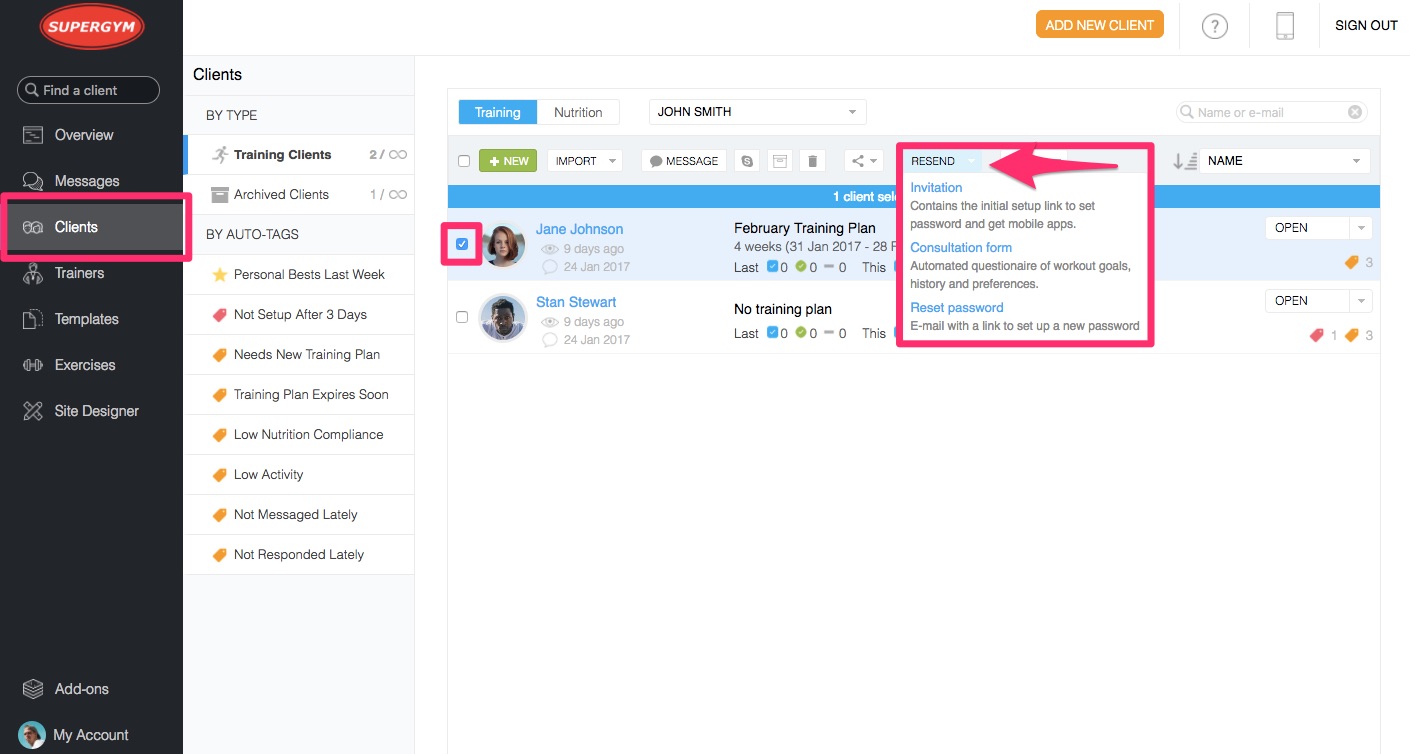The width and height of the screenshot is (1410, 754).
Task: Click the SuperGym logo
Action: [92, 27]
